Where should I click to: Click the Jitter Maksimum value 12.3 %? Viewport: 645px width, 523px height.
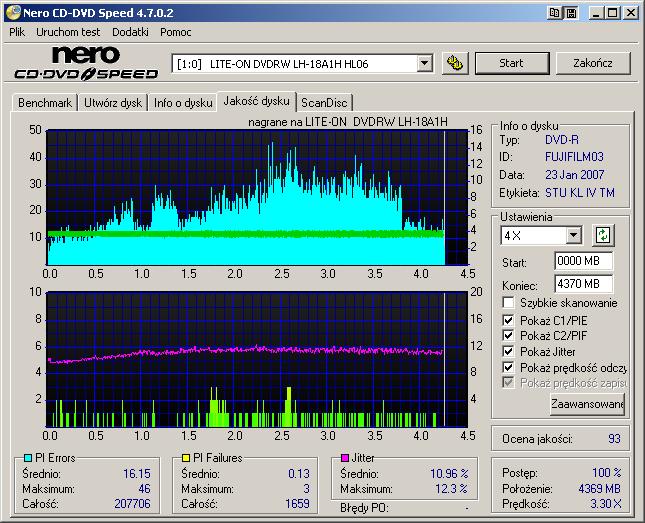pyautogui.click(x=452, y=489)
